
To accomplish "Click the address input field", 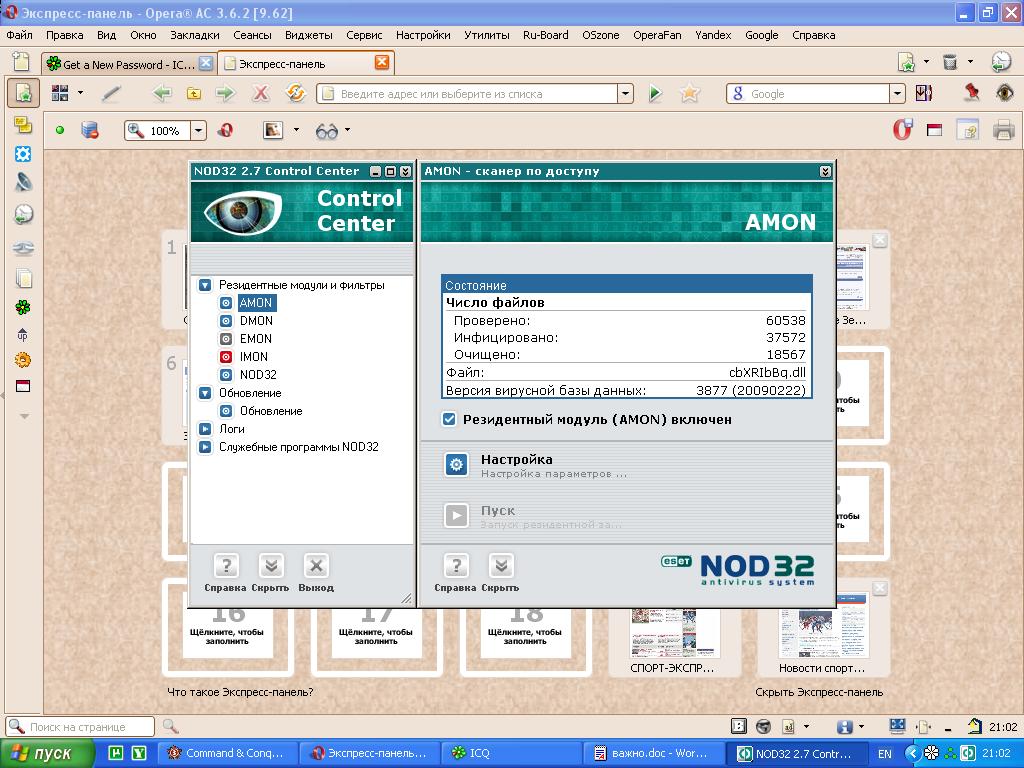I will point(468,94).
